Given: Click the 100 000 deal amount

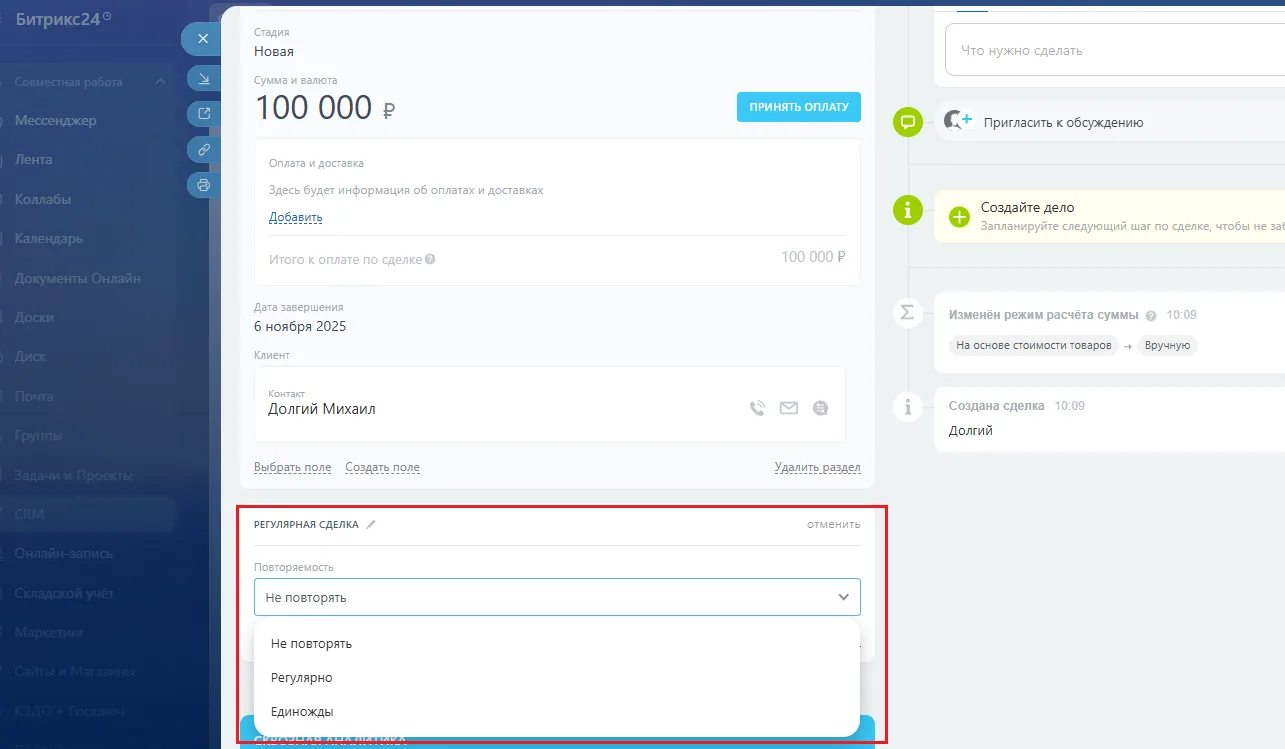Looking at the screenshot, I should (x=314, y=107).
